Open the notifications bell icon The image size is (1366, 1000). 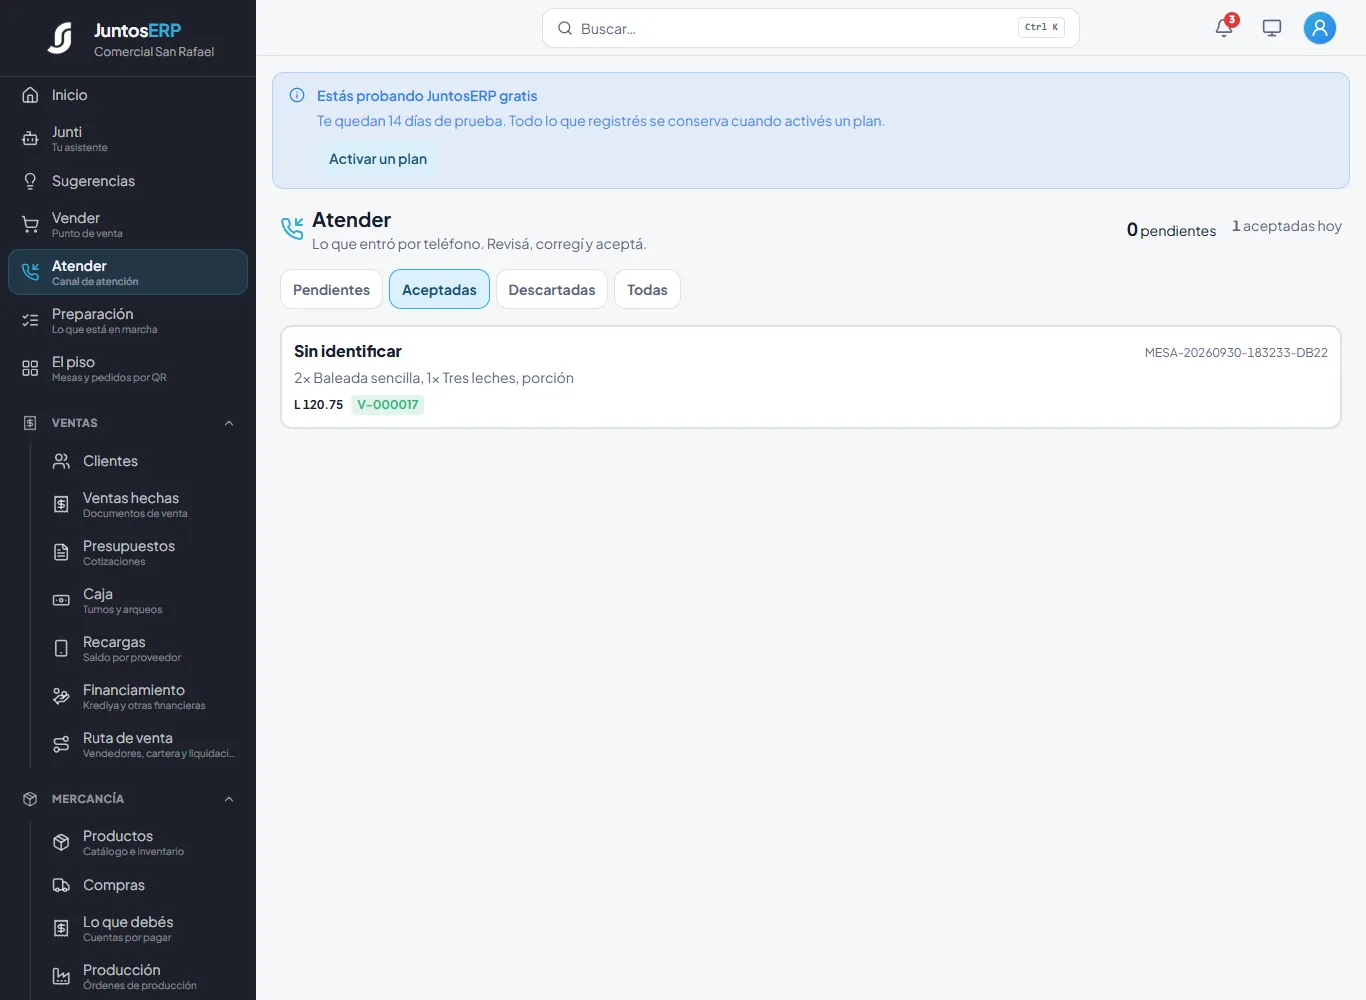[x=1224, y=28]
